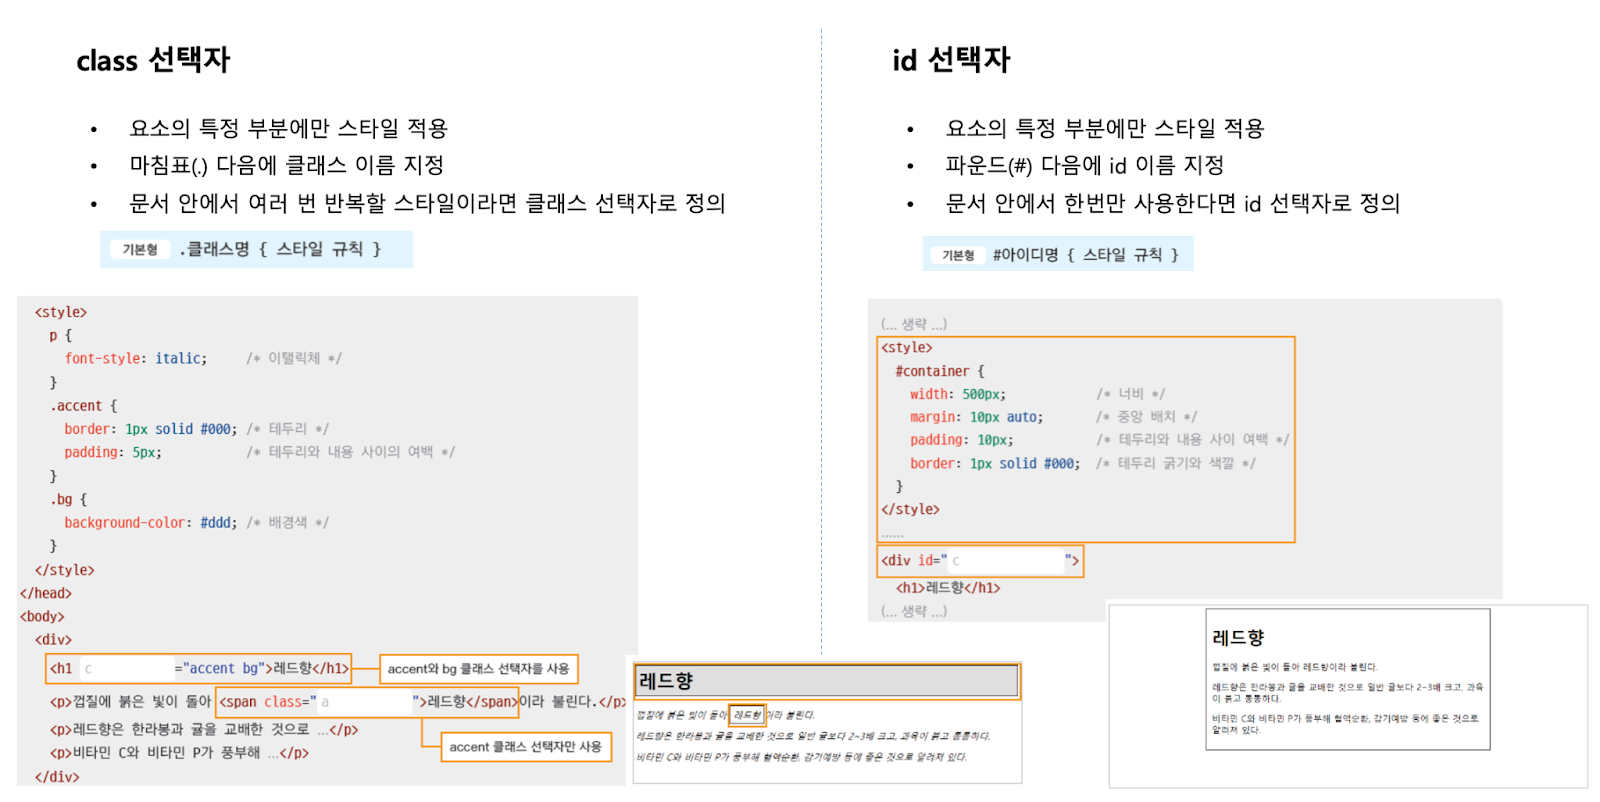Click "(... 생략 ...)" above the id <style> block
Viewport: 1600px width, 802px height.
coord(914,324)
